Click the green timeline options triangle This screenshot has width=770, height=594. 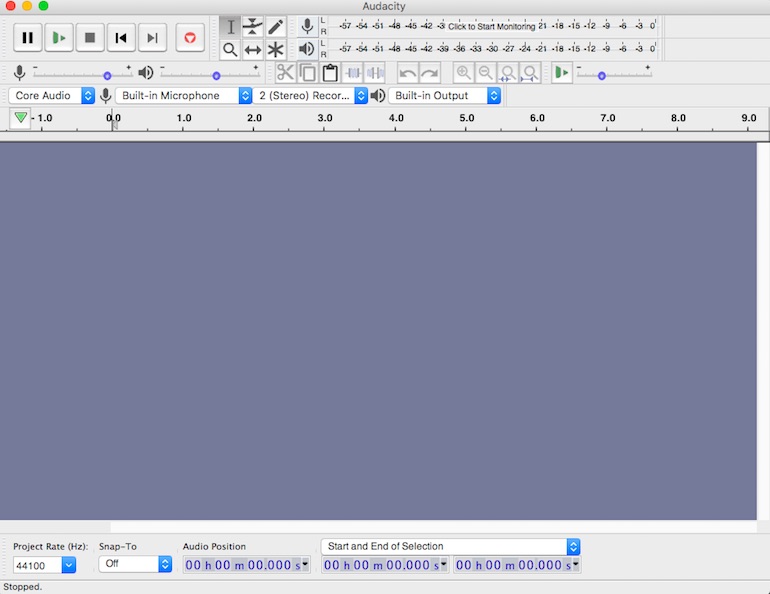(x=20, y=118)
